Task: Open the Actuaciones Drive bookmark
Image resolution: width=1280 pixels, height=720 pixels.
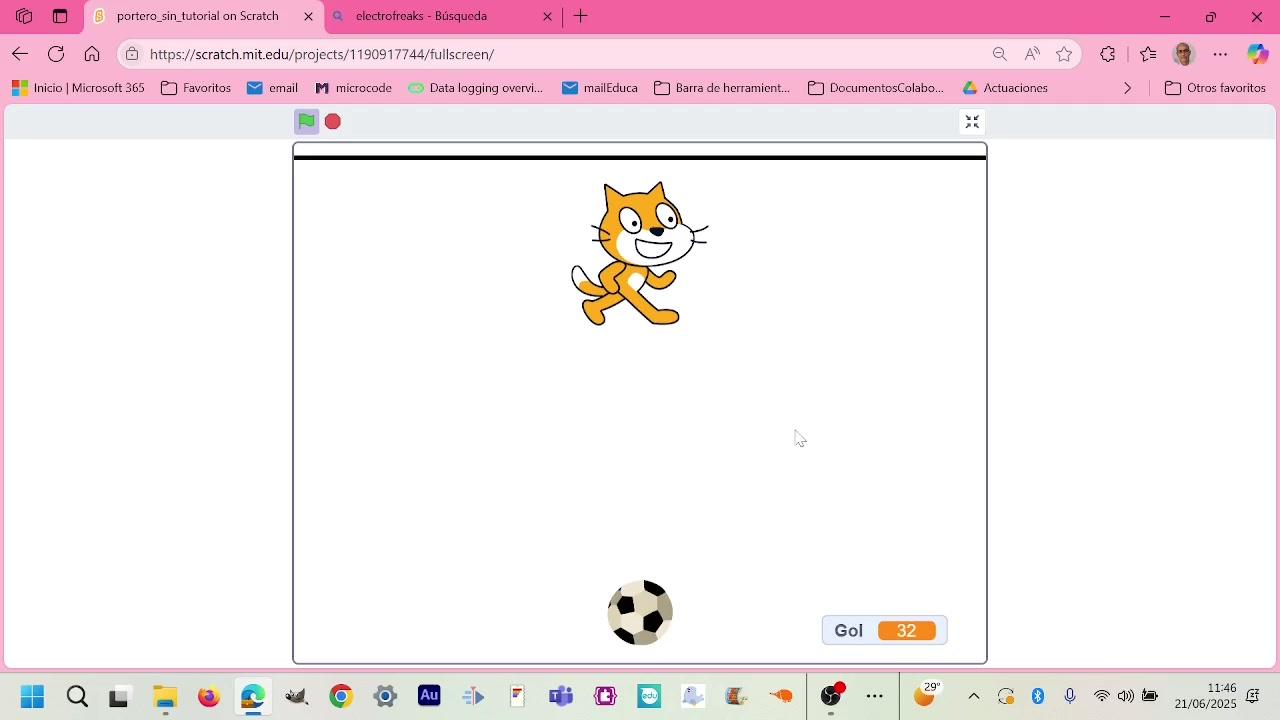Action: pyautogui.click(x=1005, y=88)
